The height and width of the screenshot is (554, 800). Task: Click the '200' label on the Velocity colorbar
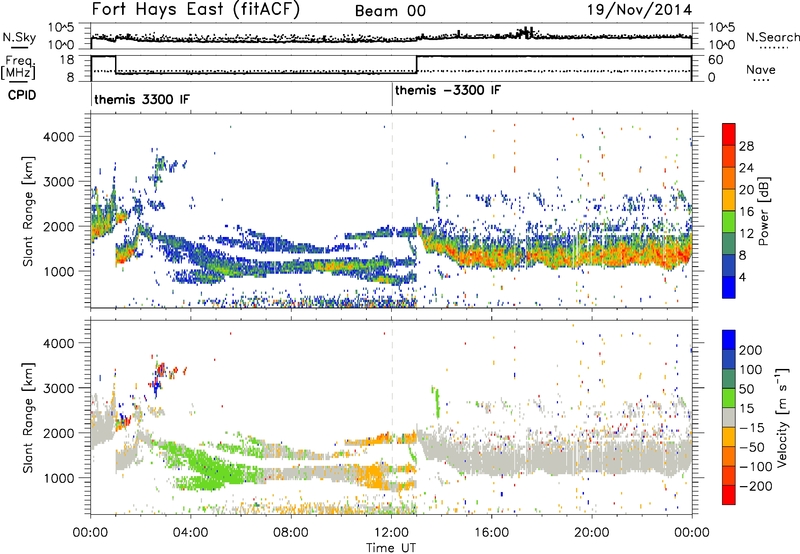(x=751, y=350)
